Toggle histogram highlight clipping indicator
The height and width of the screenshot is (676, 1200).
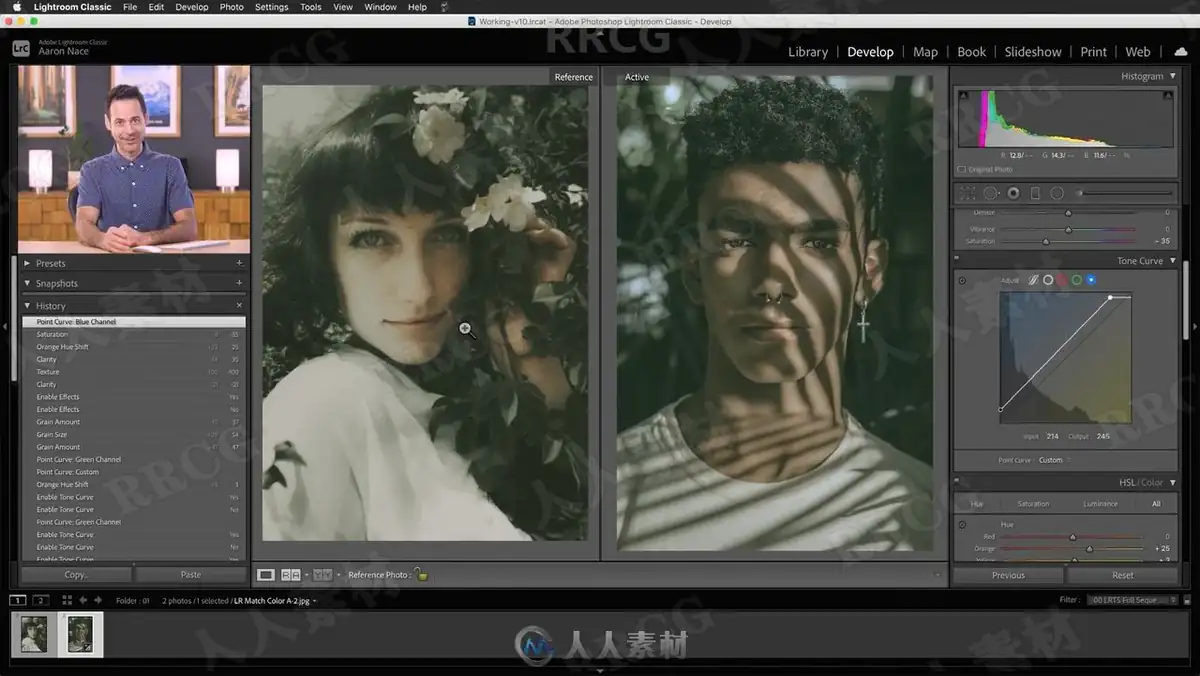(1167, 95)
